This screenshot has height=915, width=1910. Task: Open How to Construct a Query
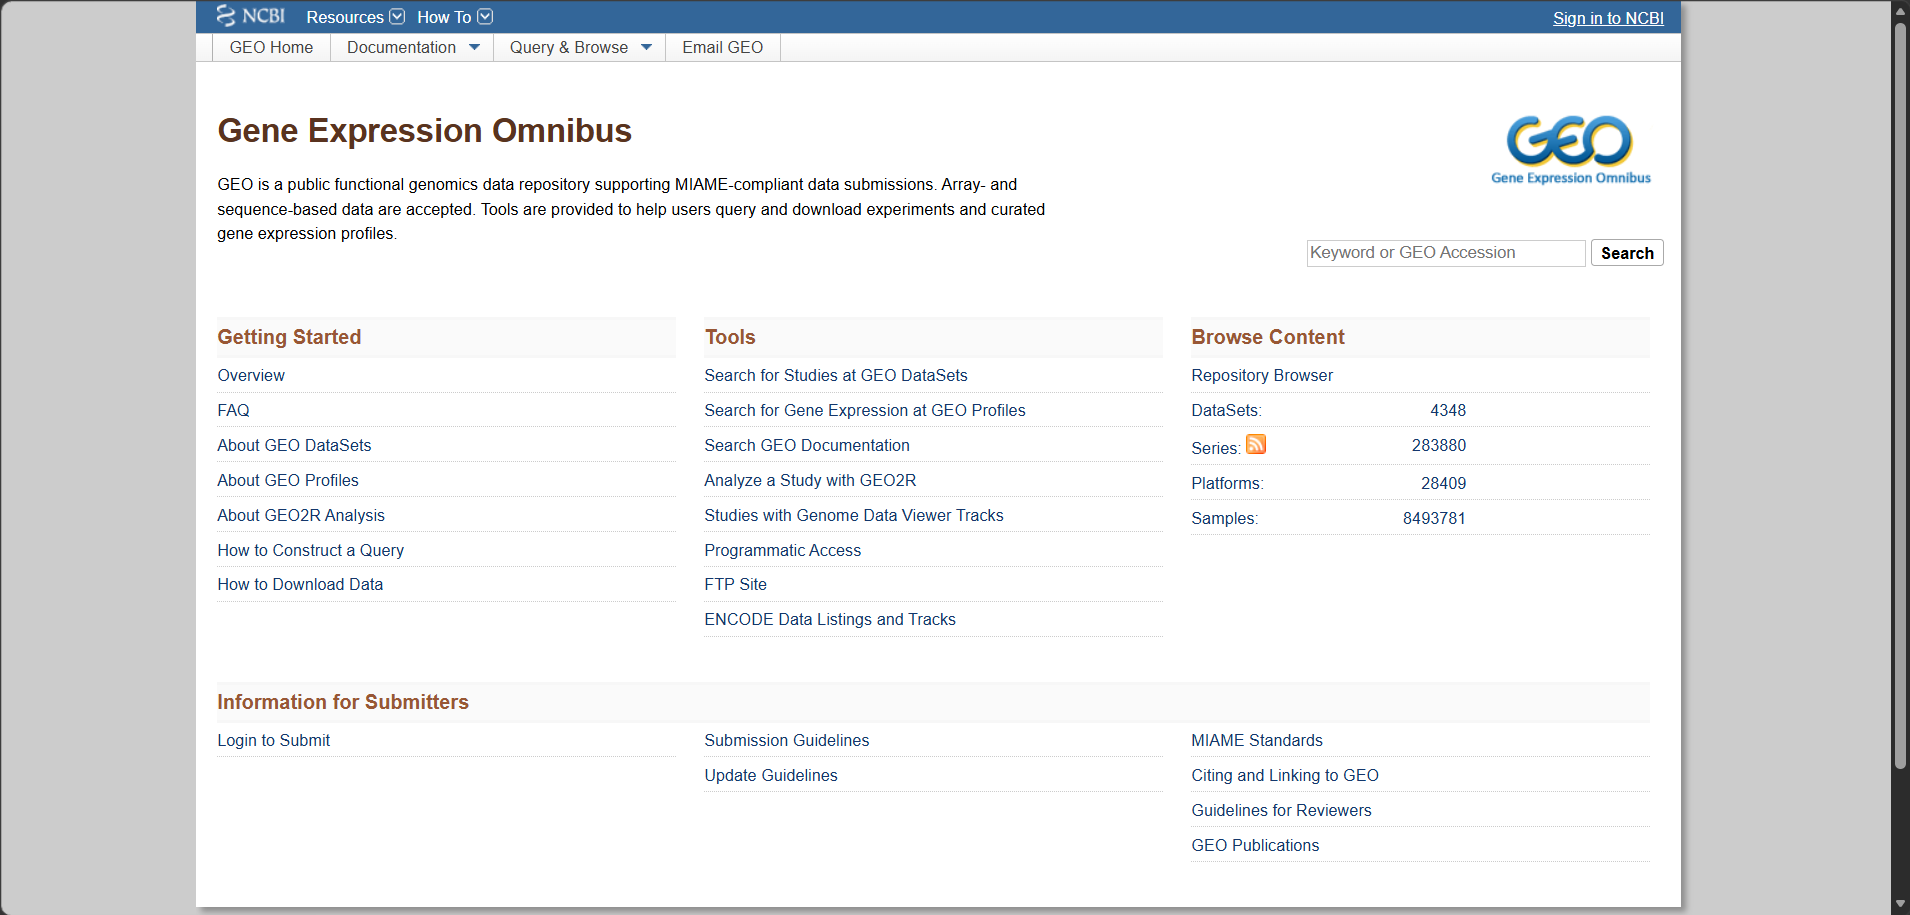pos(311,550)
